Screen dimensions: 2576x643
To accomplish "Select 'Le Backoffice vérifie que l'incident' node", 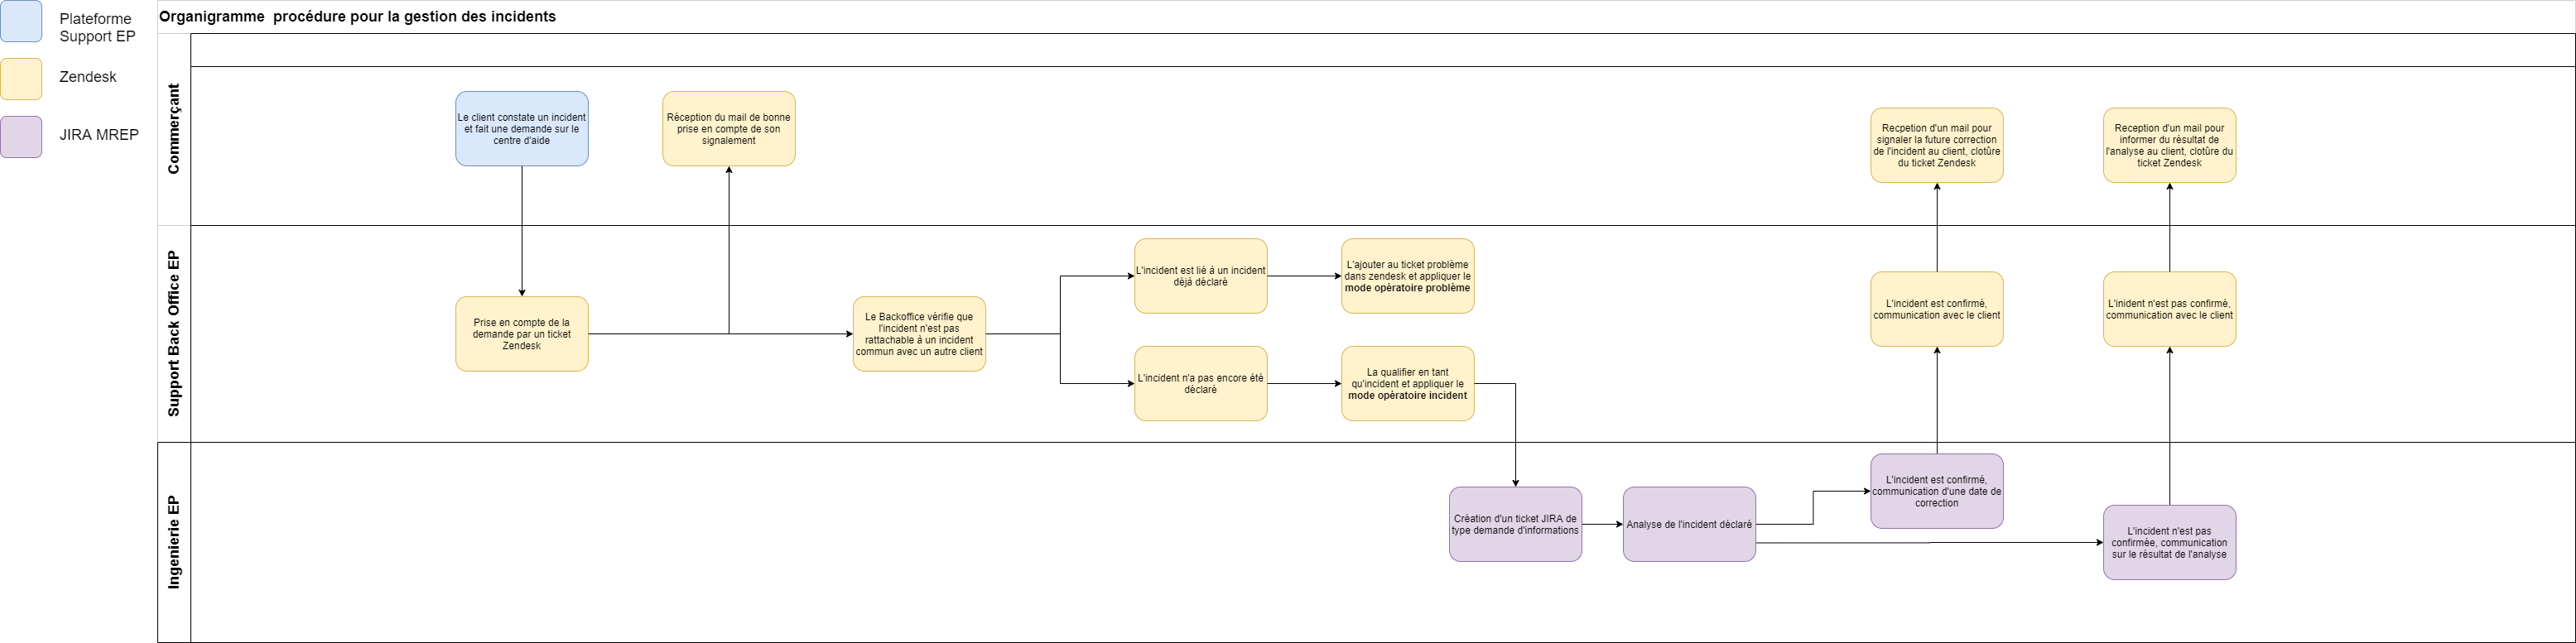I will (x=918, y=334).
